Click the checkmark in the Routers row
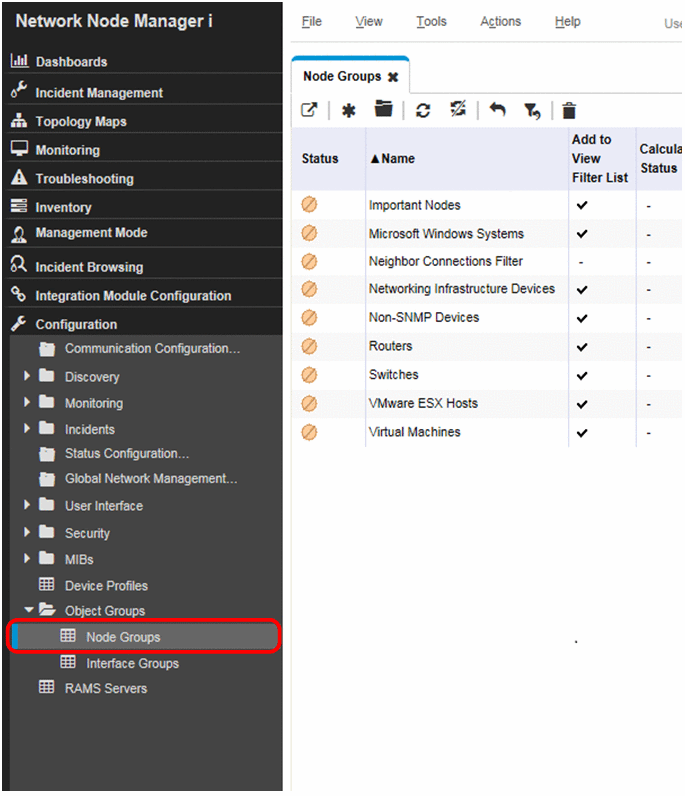 [x=582, y=346]
